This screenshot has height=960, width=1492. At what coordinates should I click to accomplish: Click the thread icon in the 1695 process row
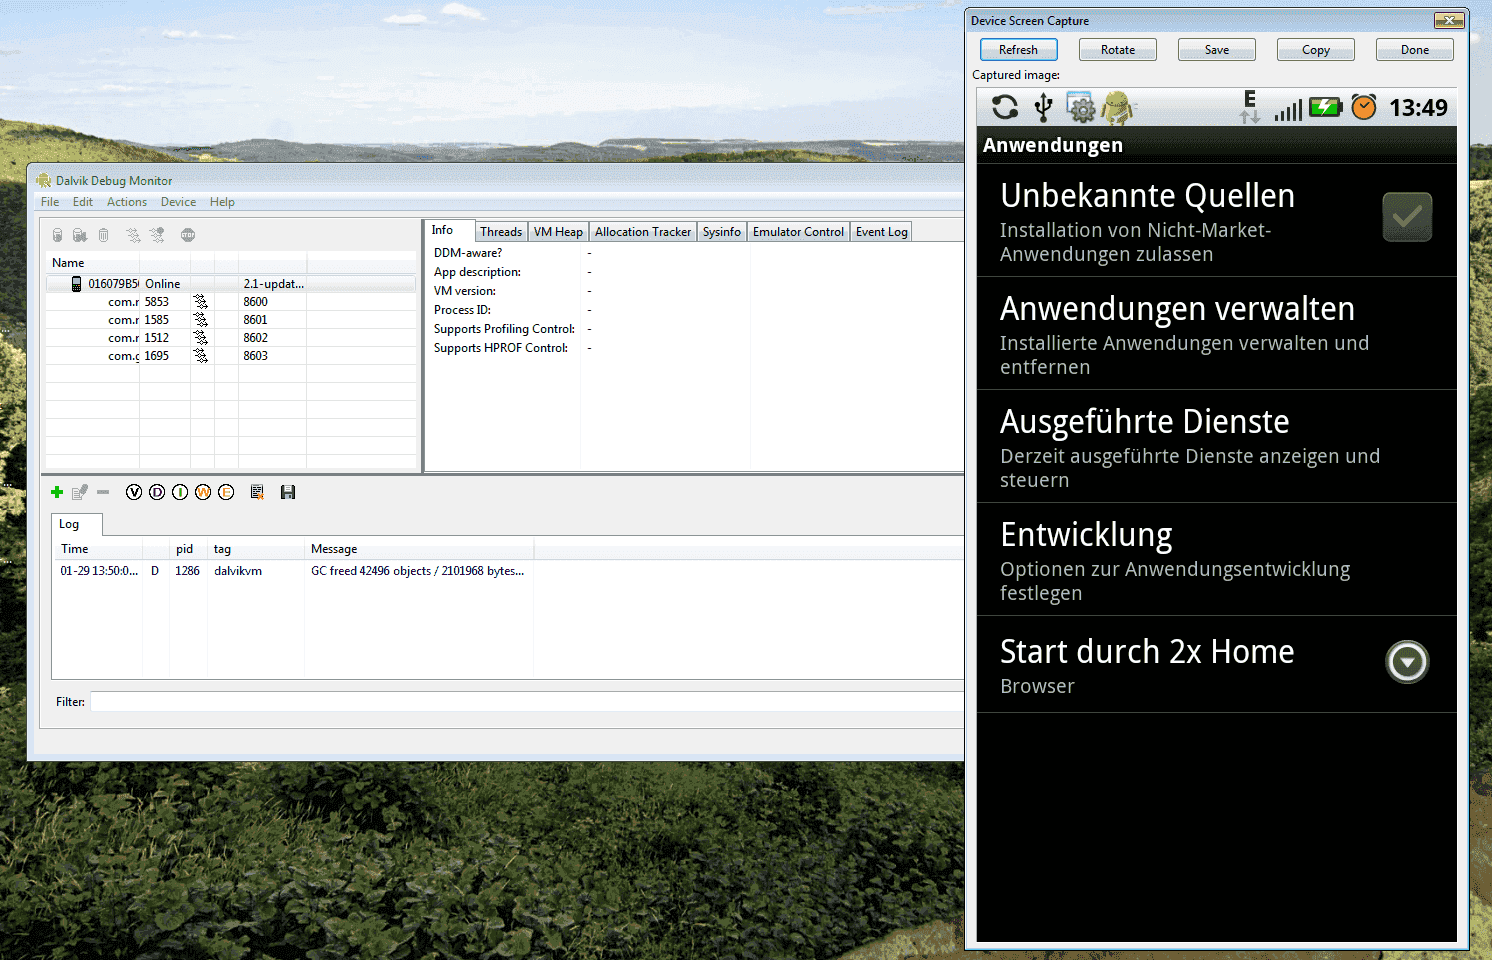click(201, 356)
